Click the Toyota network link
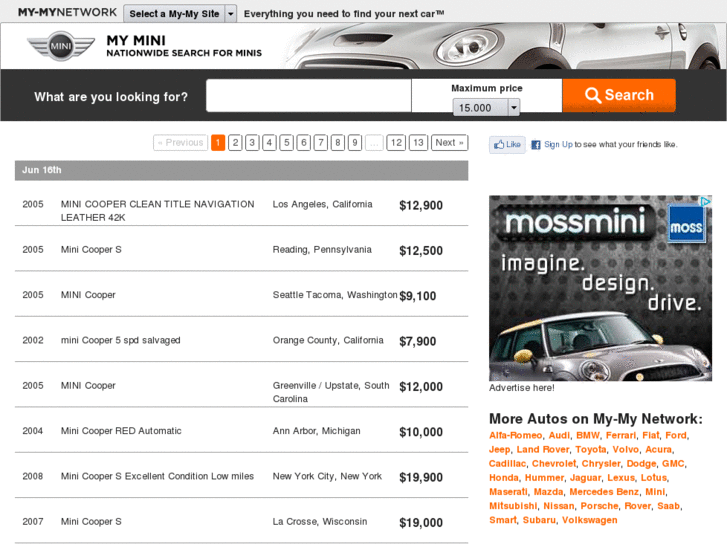This screenshot has width=727, height=545. 591,449
